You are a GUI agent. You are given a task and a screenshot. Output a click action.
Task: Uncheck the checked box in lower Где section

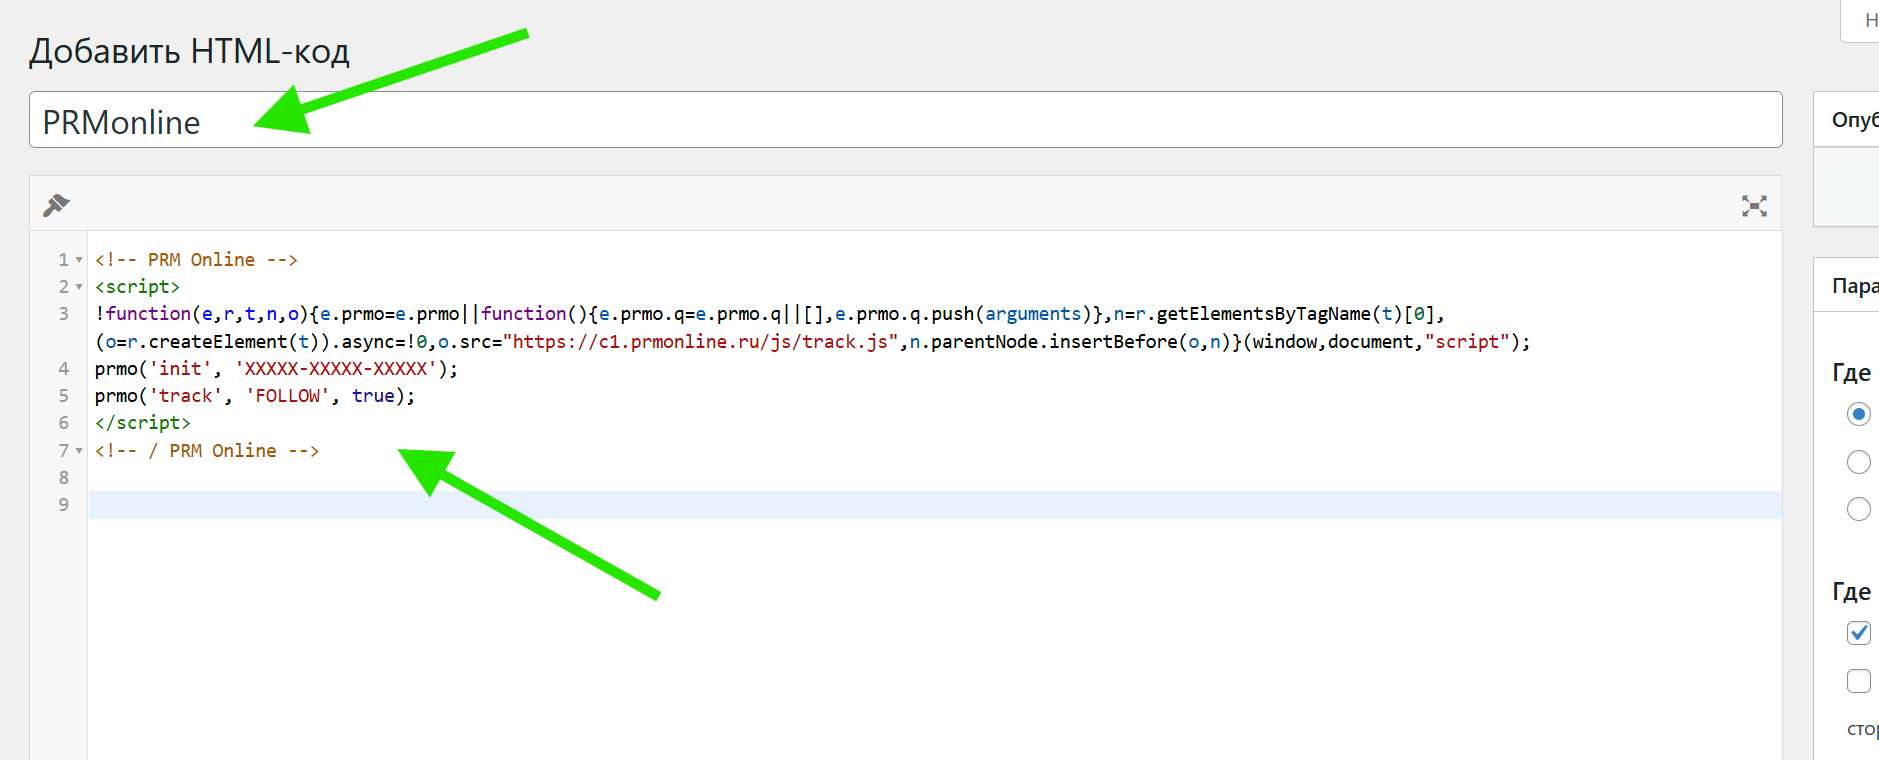click(x=1859, y=633)
